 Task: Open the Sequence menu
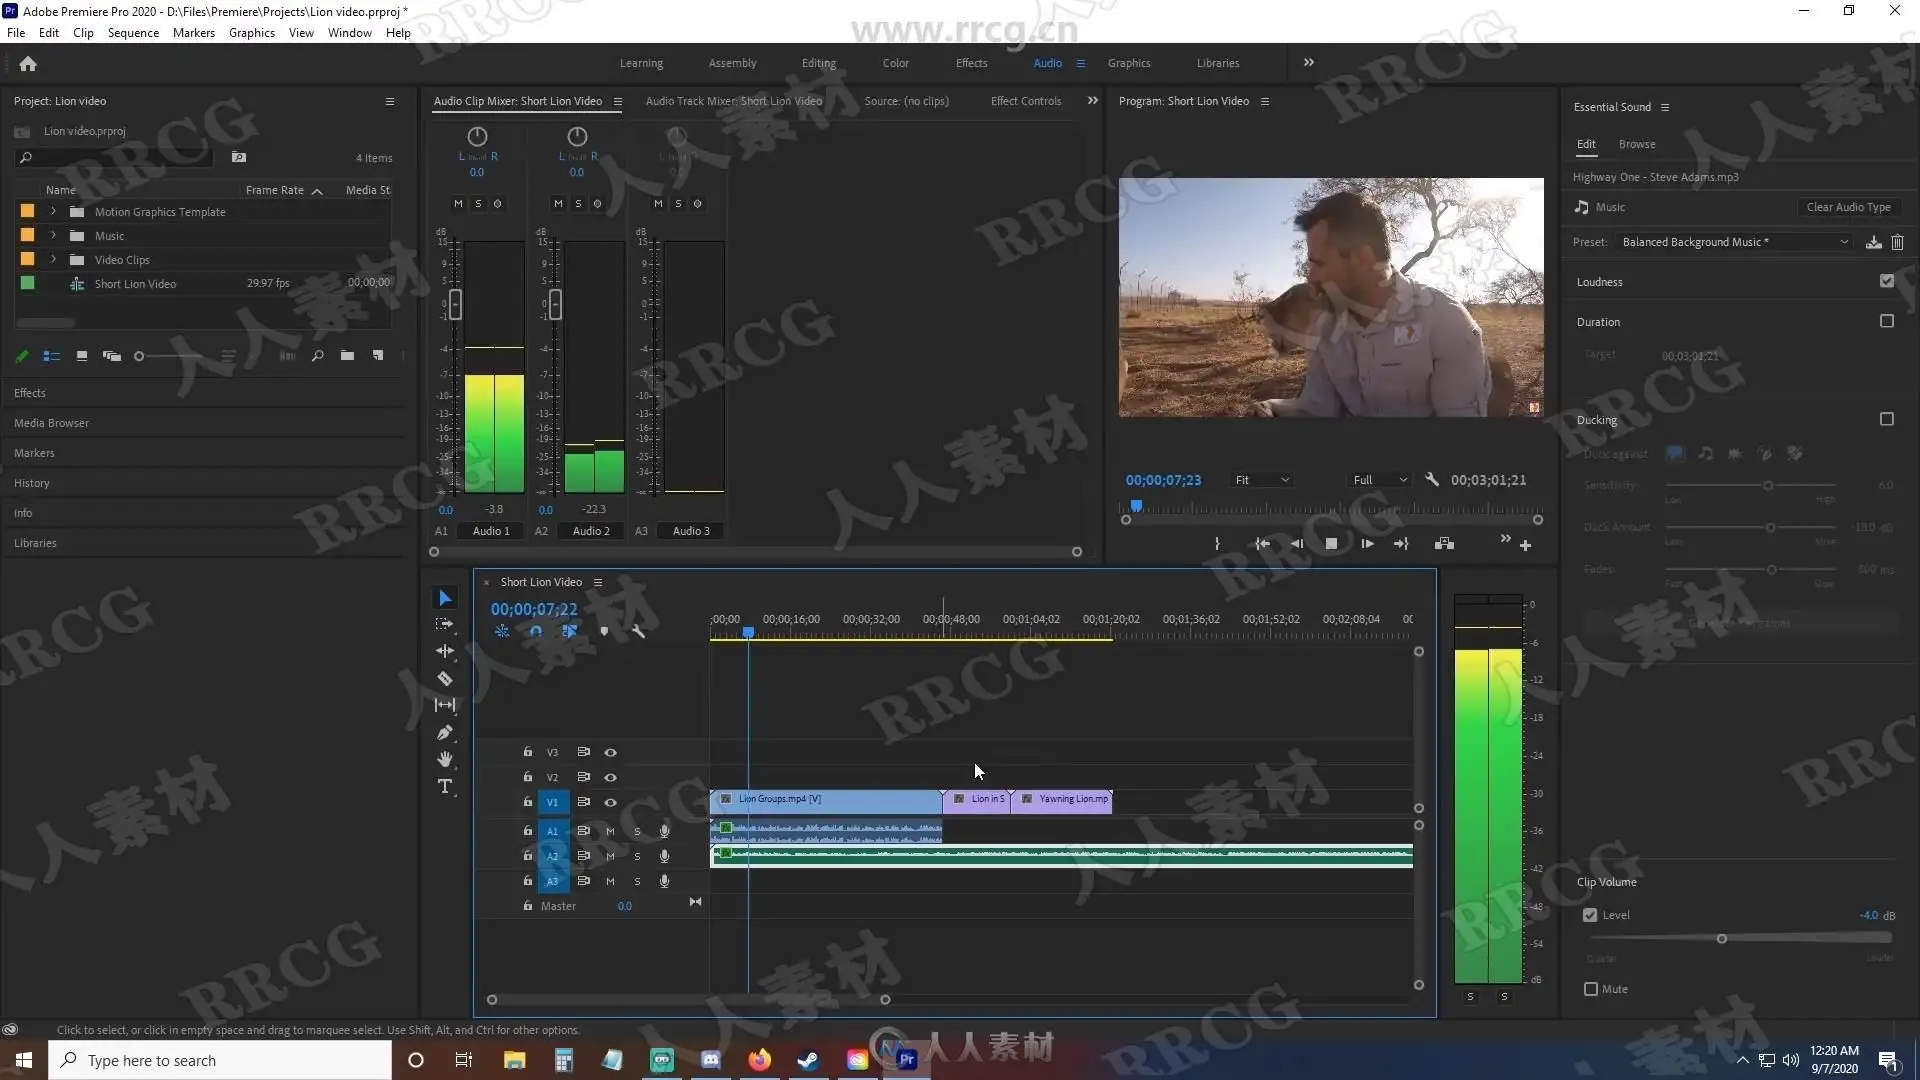click(x=133, y=33)
